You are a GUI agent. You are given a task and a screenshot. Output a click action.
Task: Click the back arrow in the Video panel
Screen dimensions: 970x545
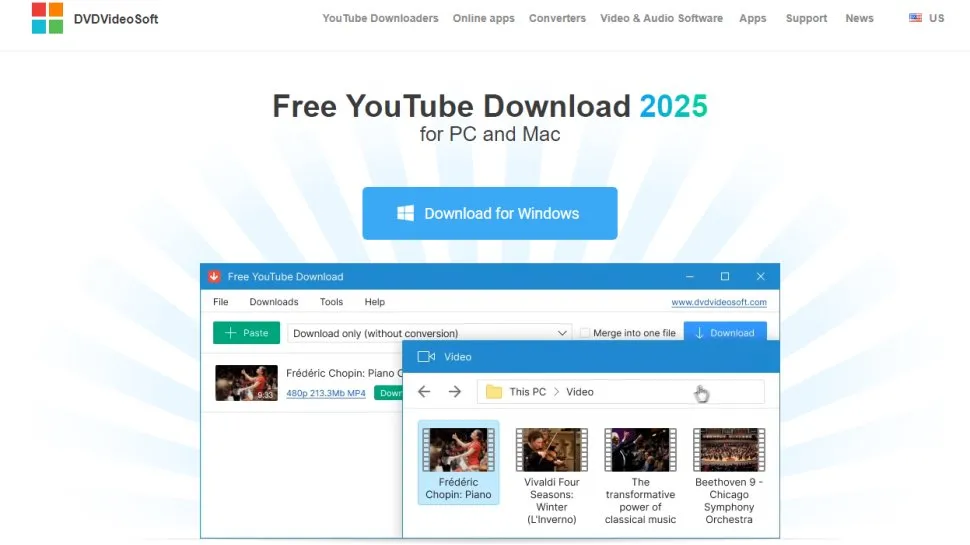point(424,392)
